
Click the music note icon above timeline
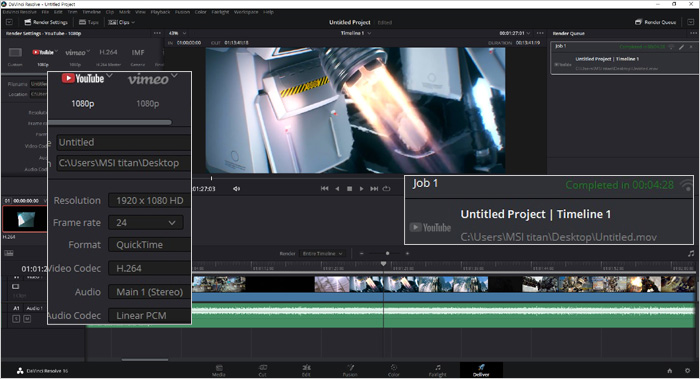691,254
